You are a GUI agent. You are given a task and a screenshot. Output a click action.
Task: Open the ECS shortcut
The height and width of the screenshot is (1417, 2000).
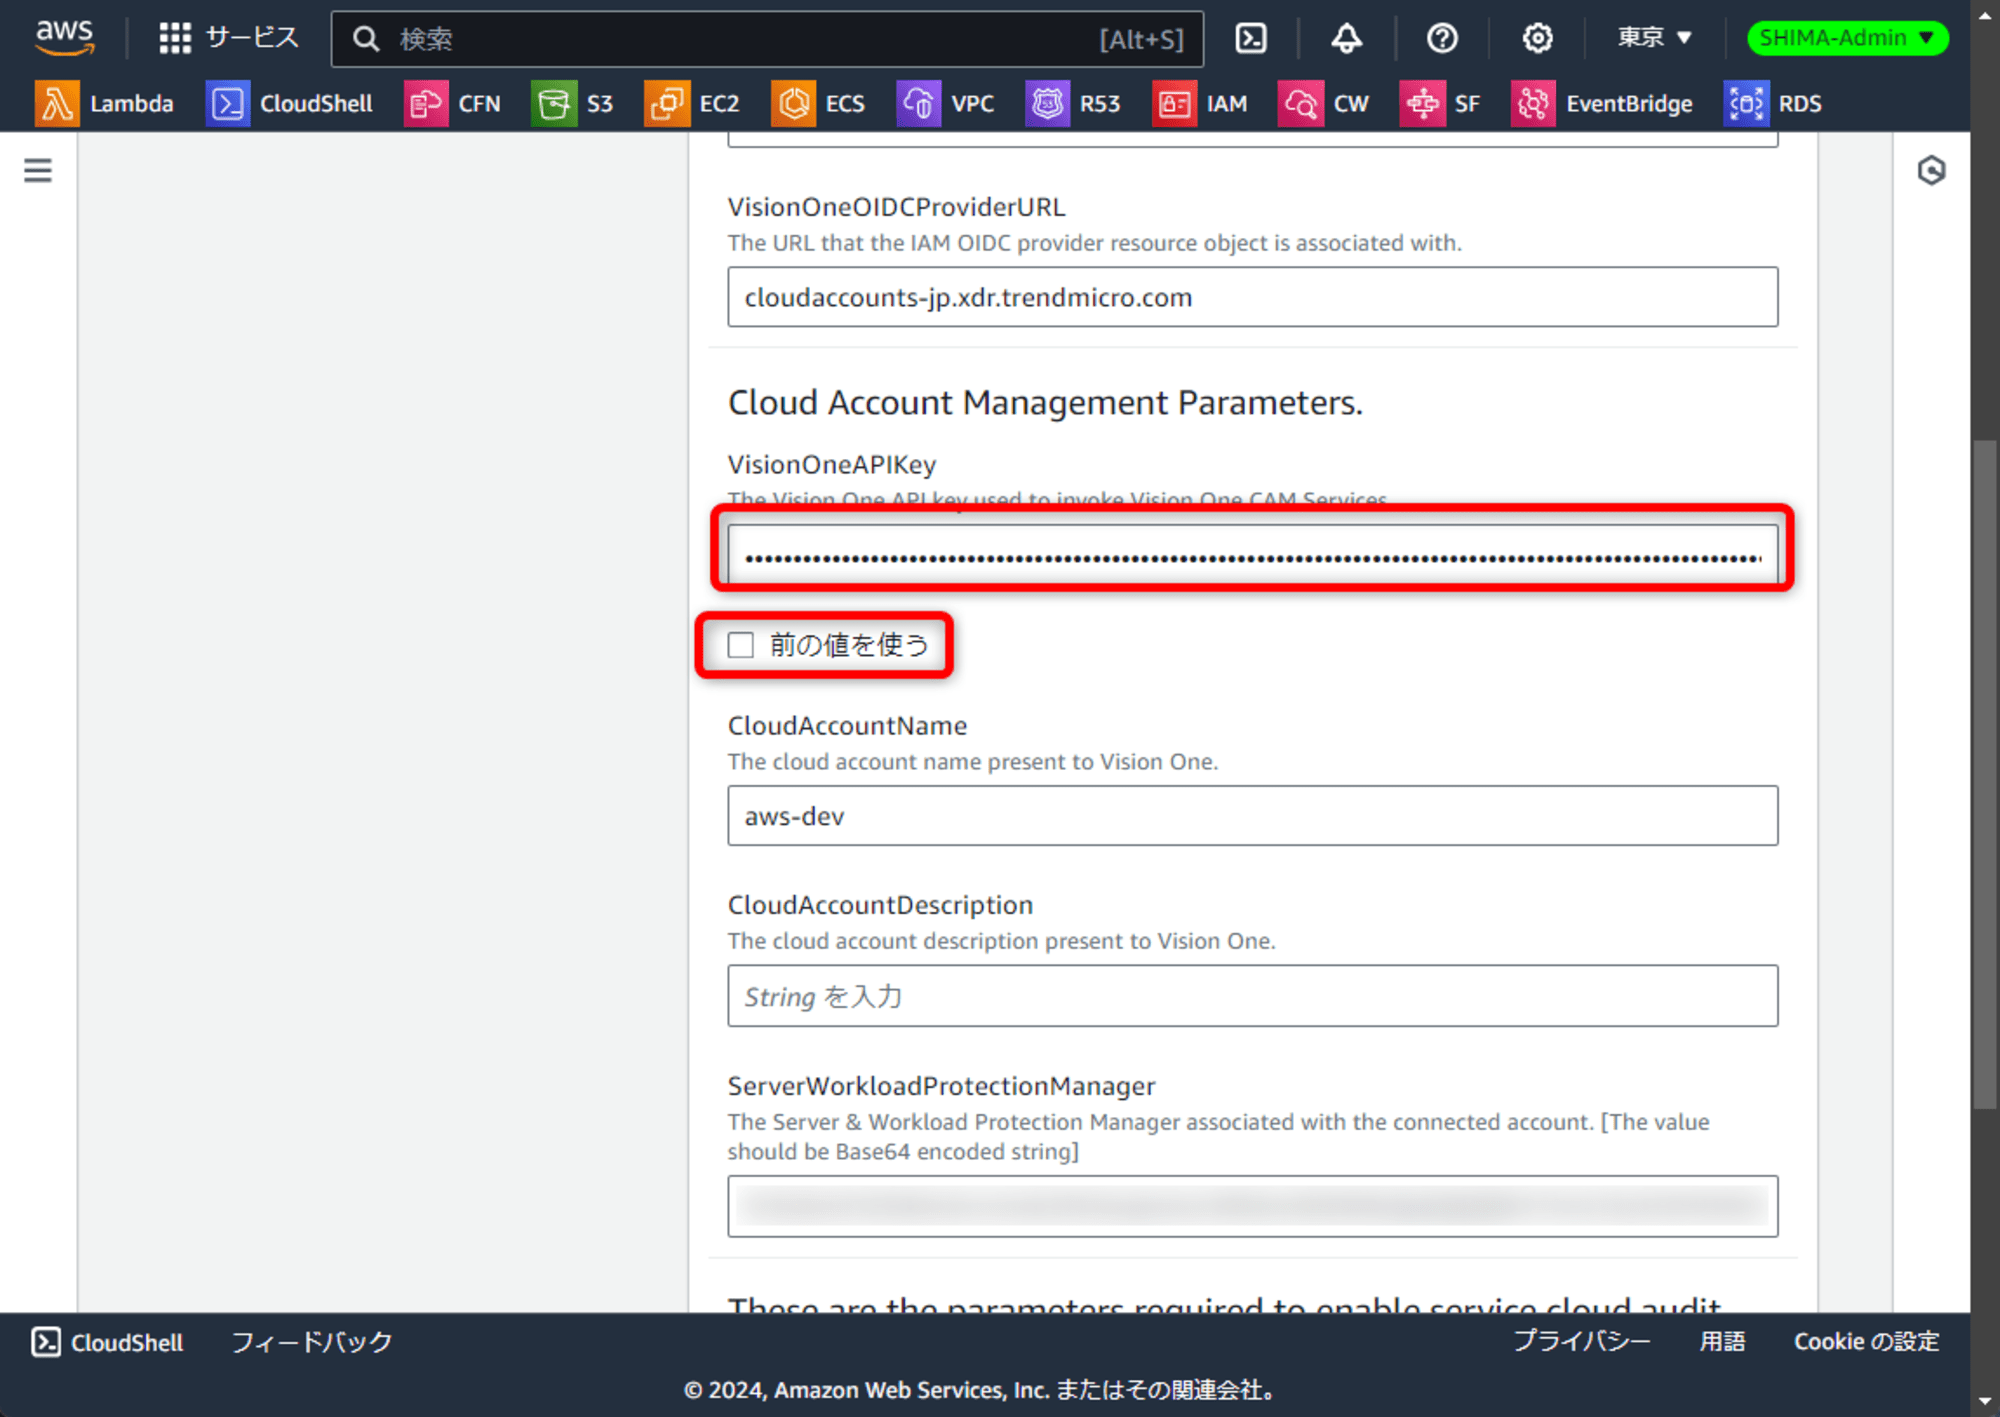pyautogui.click(x=818, y=103)
